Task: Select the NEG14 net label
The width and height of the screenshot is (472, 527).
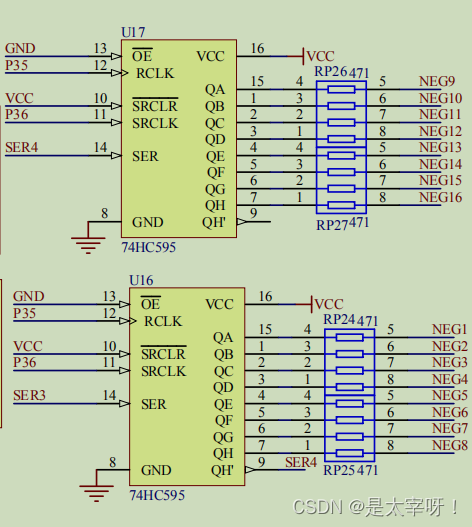Action: pos(440,164)
